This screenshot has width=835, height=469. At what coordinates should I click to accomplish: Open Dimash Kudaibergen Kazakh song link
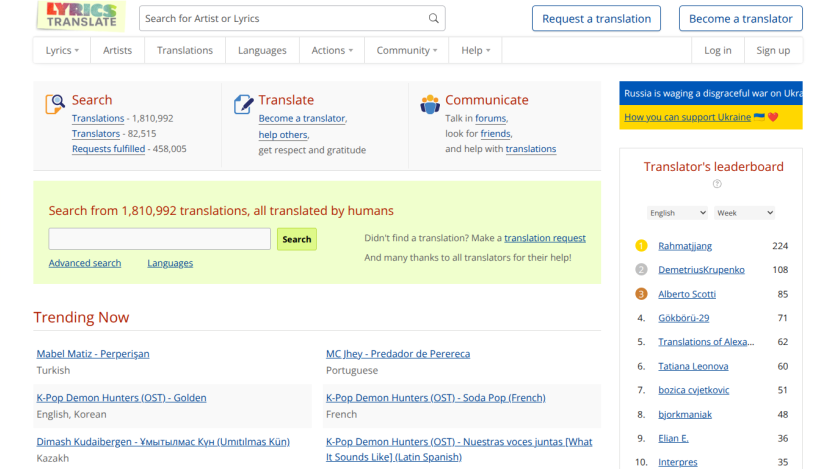163,441
